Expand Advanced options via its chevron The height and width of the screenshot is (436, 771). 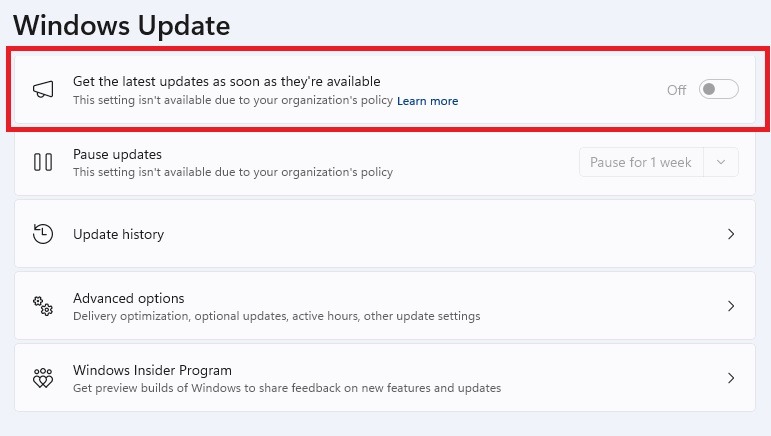[731, 306]
